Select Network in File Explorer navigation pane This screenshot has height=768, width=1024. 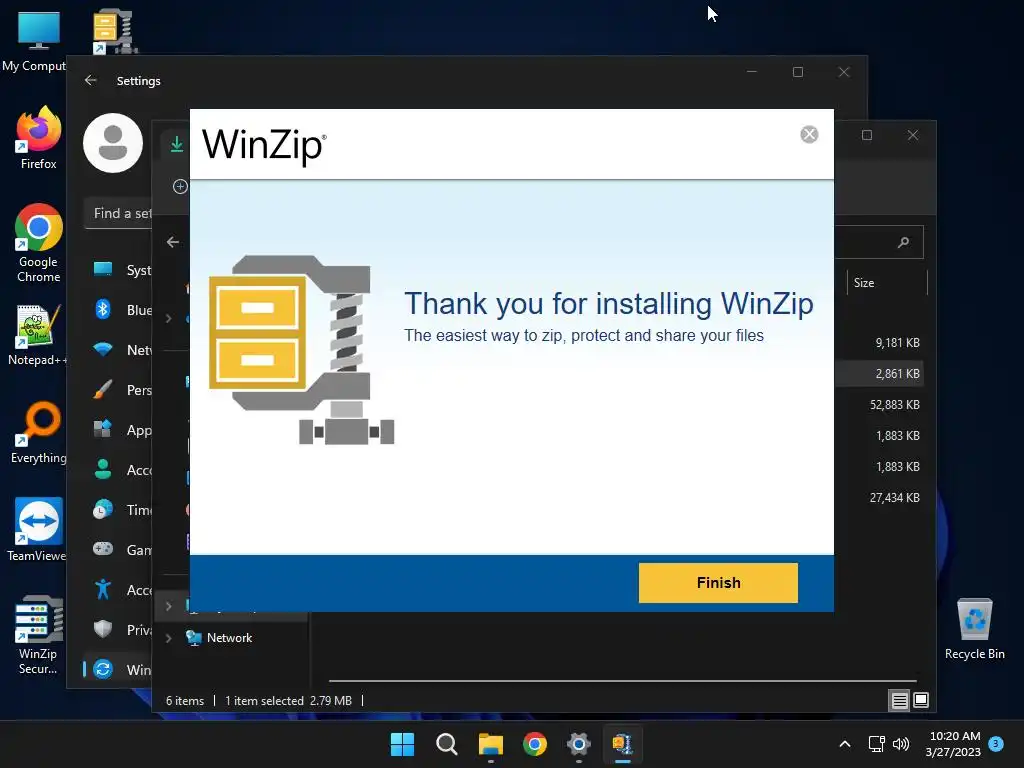(229, 638)
